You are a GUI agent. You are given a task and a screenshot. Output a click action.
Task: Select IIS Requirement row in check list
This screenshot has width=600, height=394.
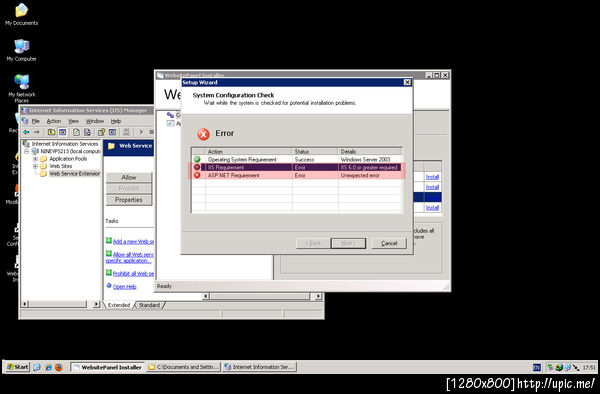coord(296,168)
